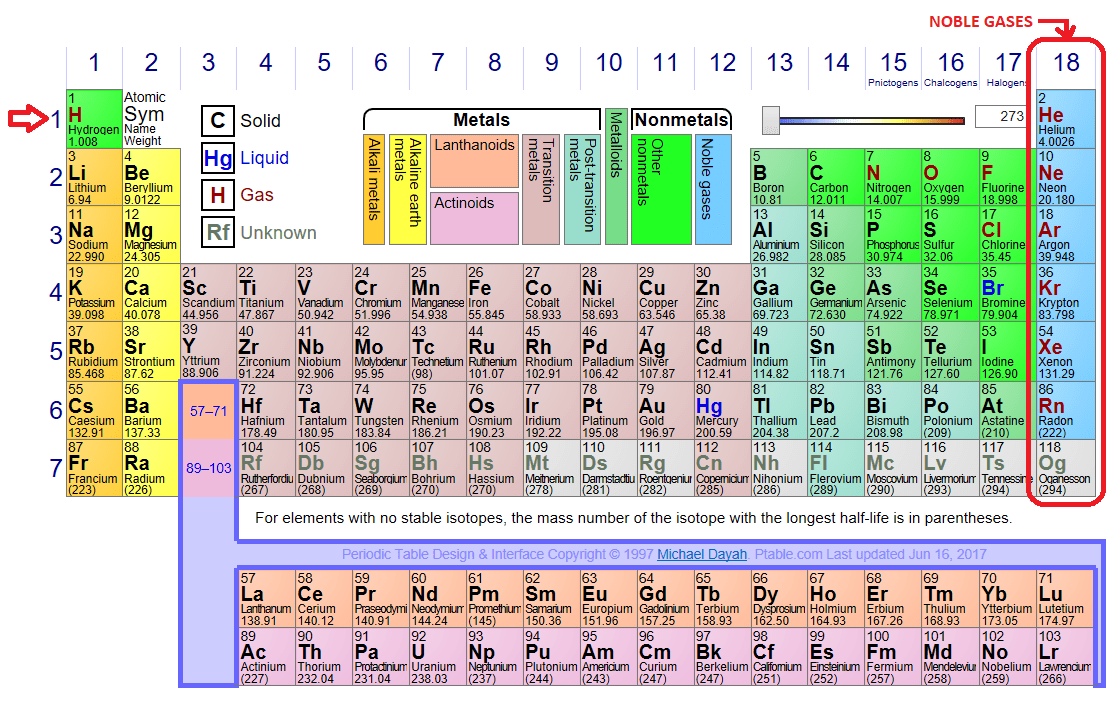Select the Solid state legend box C

pos(217,120)
